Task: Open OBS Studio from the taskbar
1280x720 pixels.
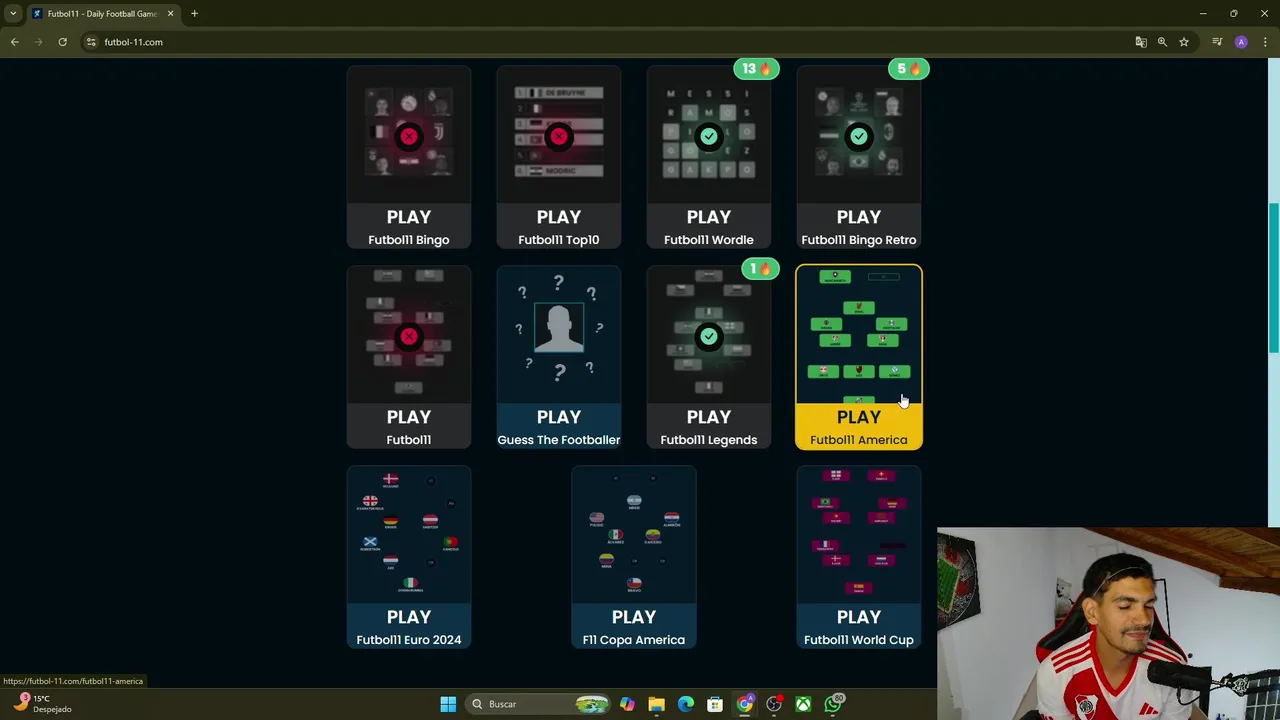Action: (774, 704)
